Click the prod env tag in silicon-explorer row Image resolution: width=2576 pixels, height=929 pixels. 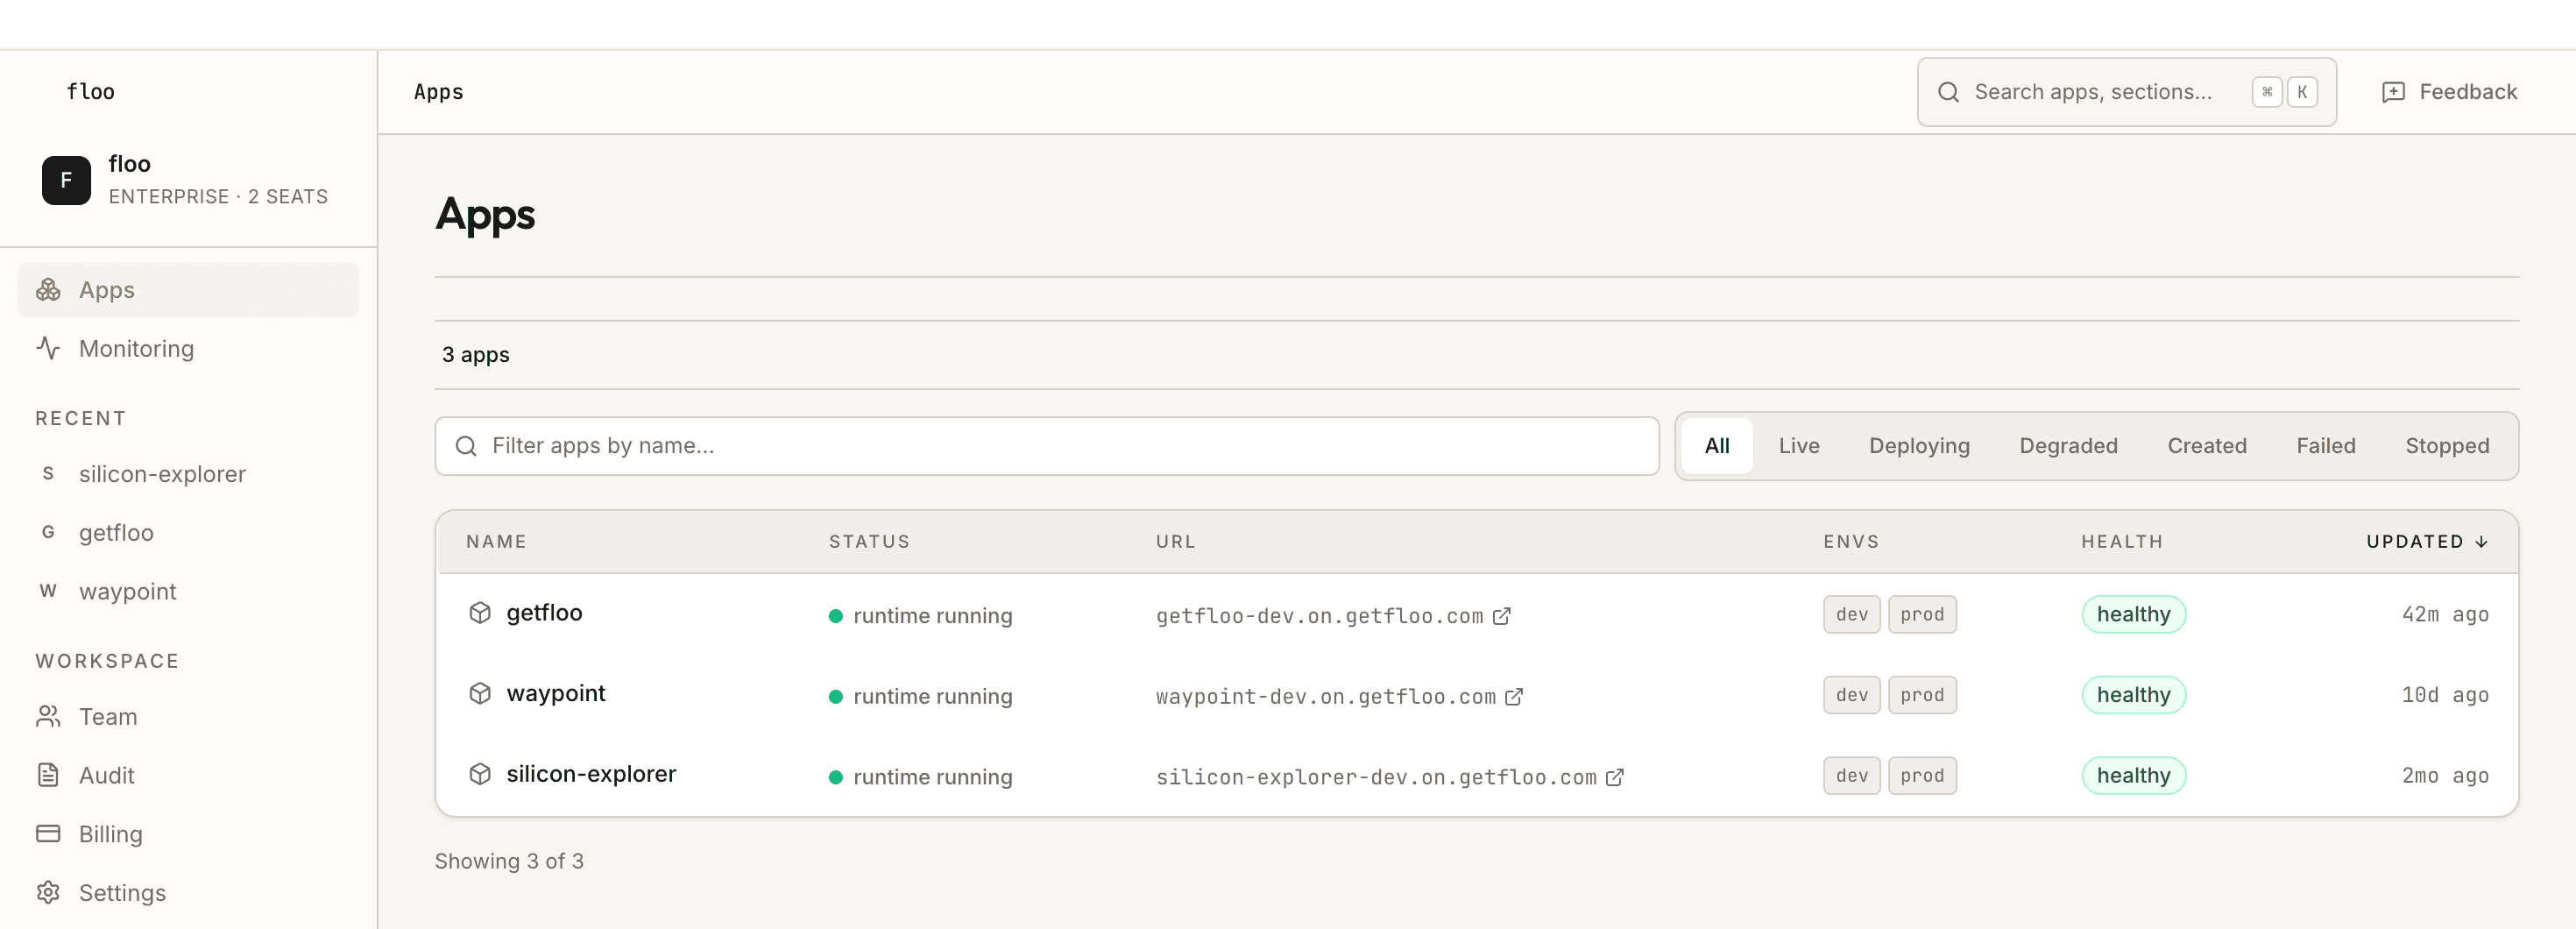click(x=1921, y=776)
